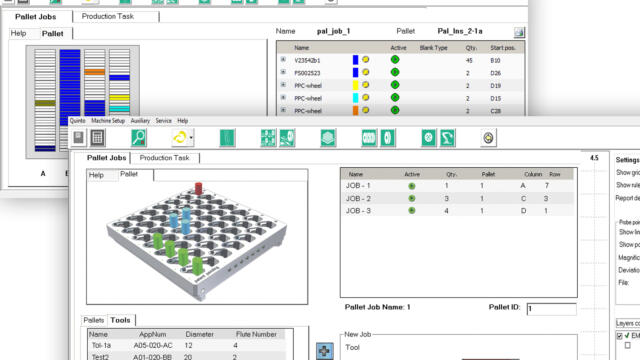Switch to the Production Task tab in front window
This screenshot has width=640, height=360.
click(164, 158)
